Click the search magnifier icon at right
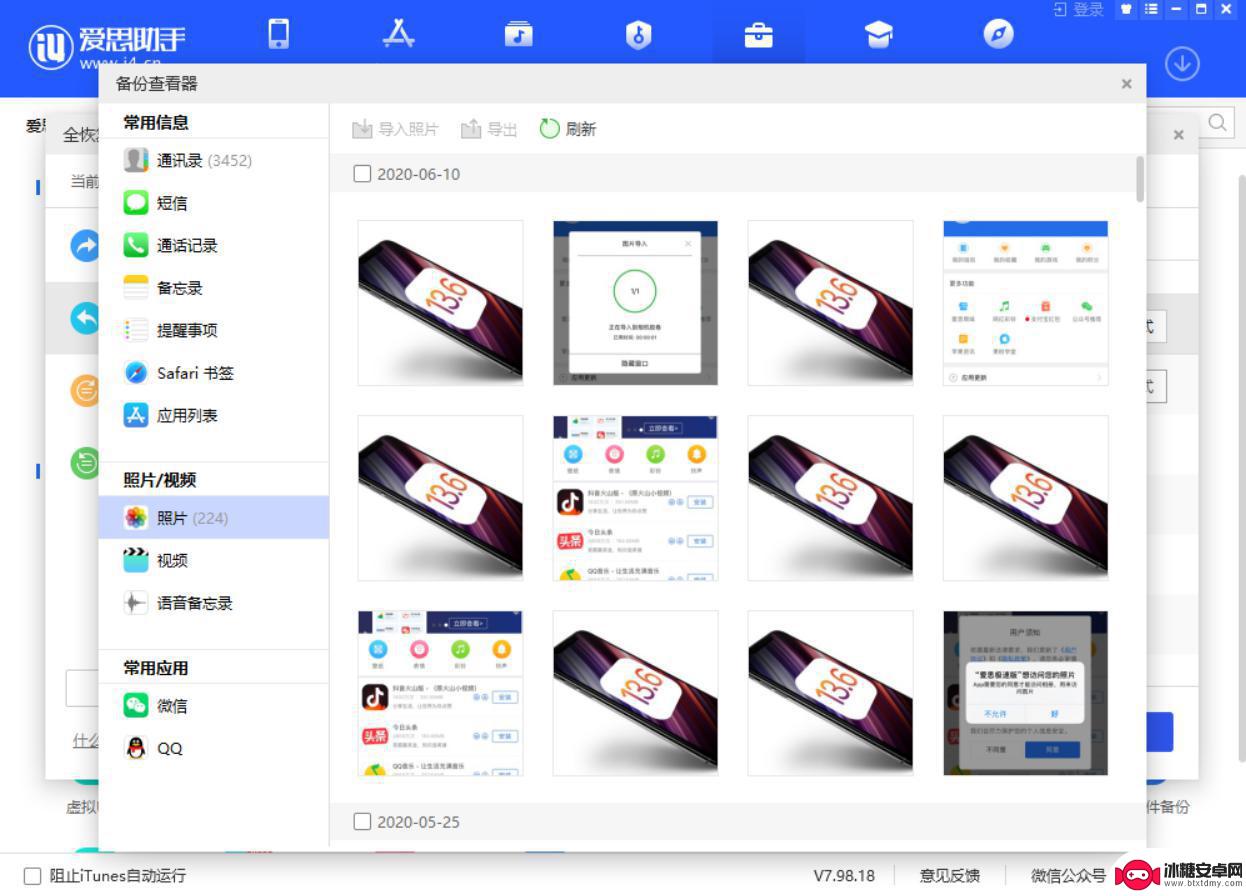1246x896 pixels. [x=1218, y=122]
